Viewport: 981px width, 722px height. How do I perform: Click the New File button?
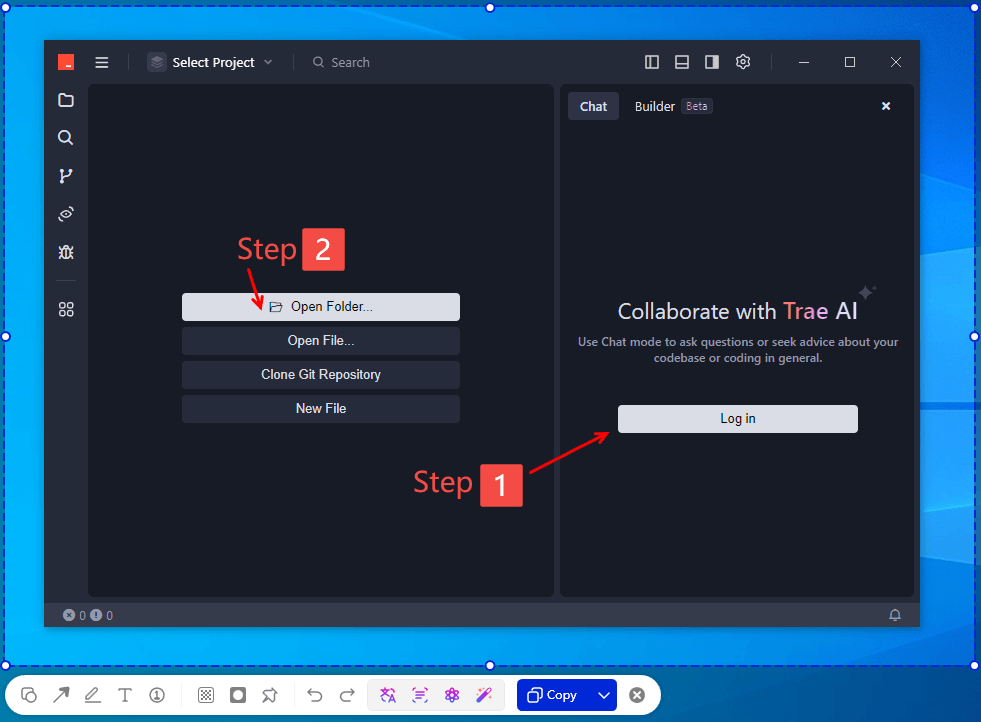[321, 408]
